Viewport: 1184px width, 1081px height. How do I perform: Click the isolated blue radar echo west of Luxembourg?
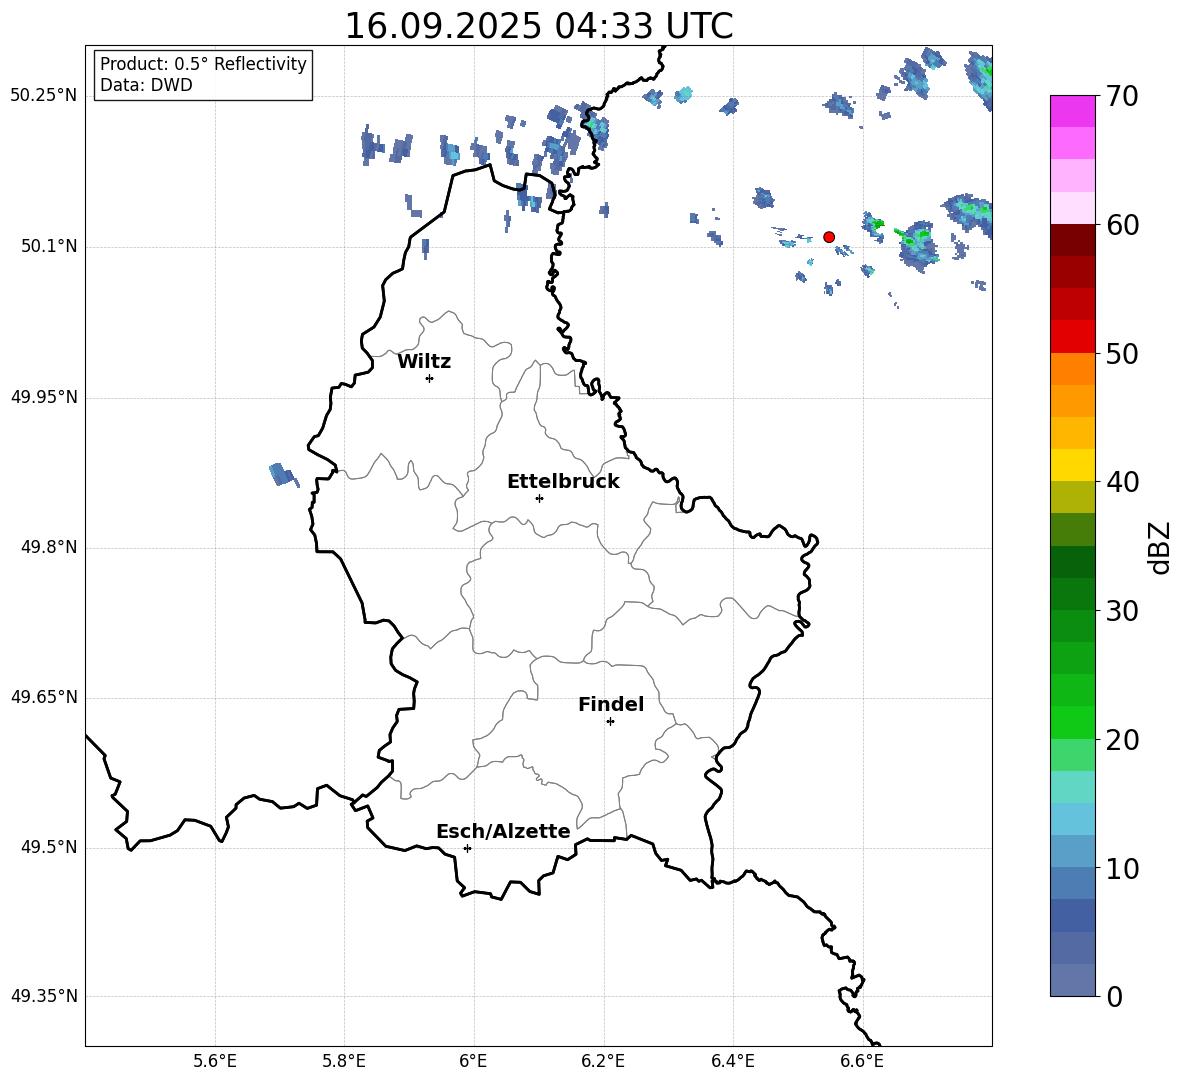coord(283,475)
